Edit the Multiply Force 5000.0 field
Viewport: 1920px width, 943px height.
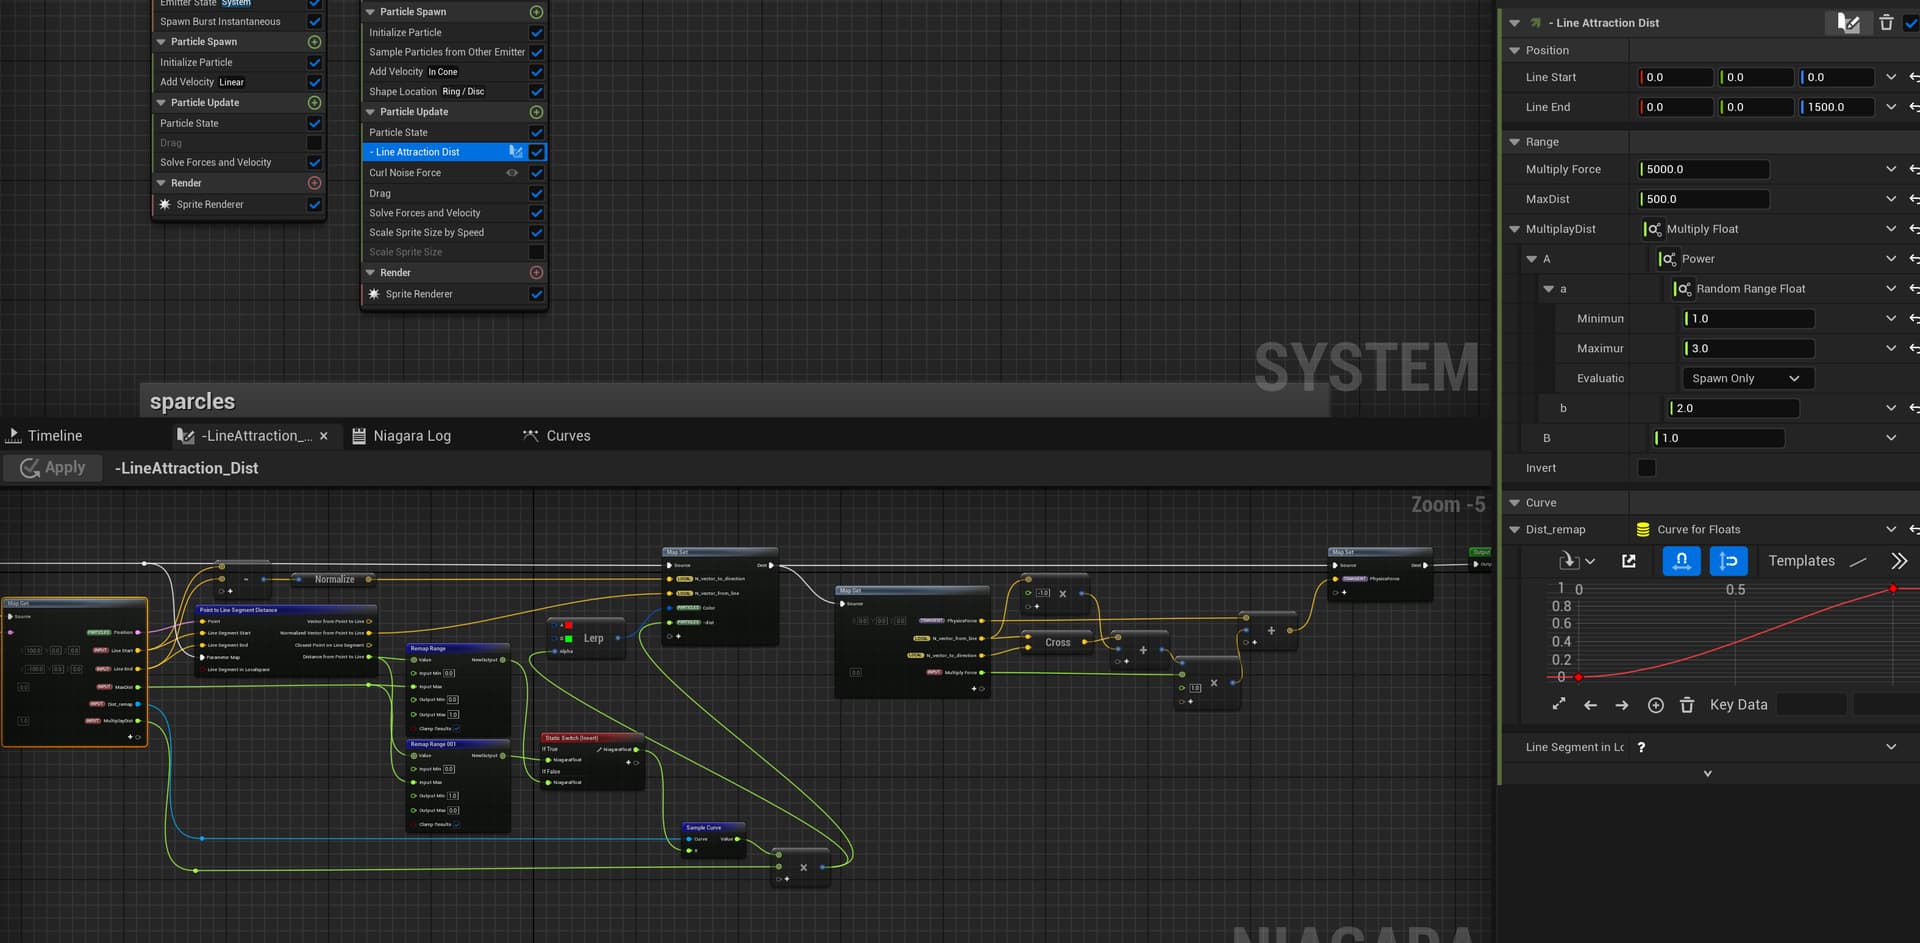(x=1704, y=169)
